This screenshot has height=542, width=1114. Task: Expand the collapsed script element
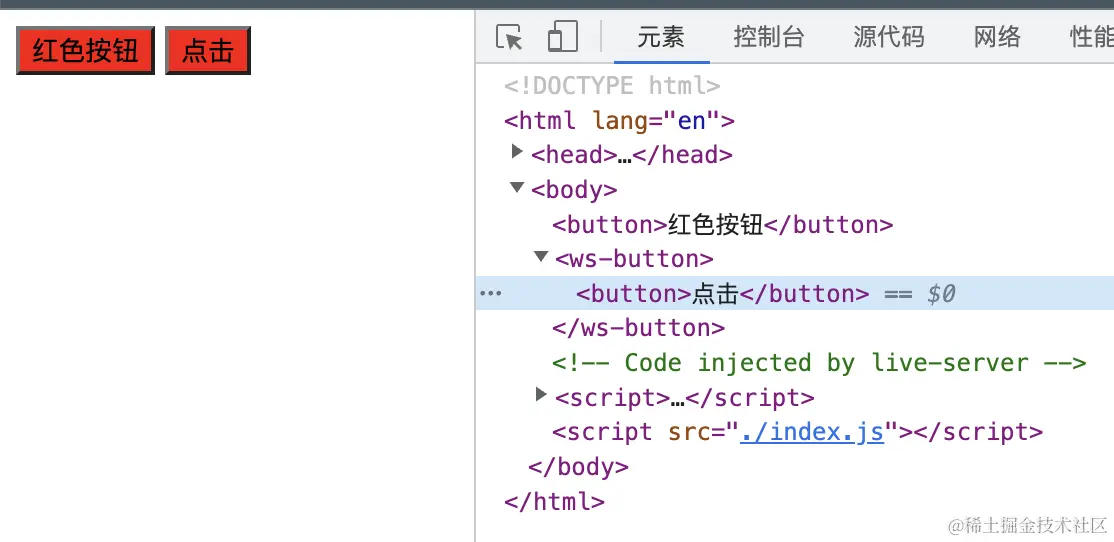coord(541,394)
